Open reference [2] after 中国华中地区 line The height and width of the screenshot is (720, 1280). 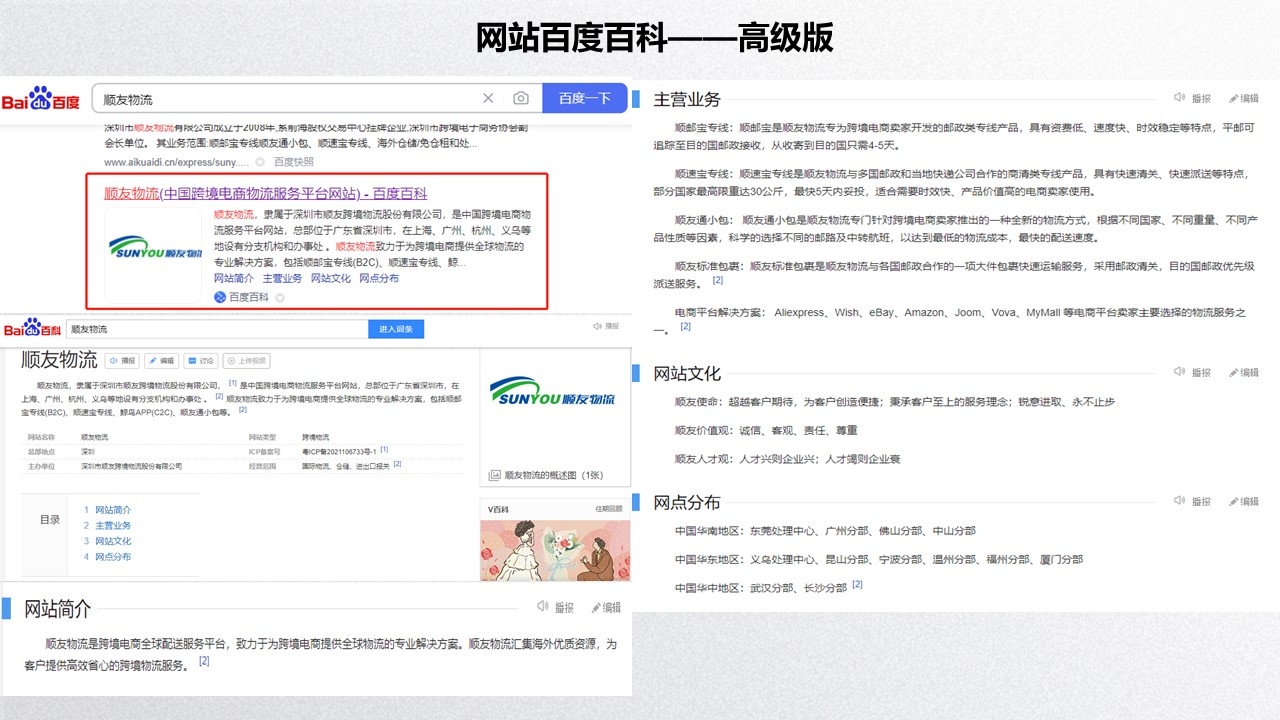coord(857,584)
